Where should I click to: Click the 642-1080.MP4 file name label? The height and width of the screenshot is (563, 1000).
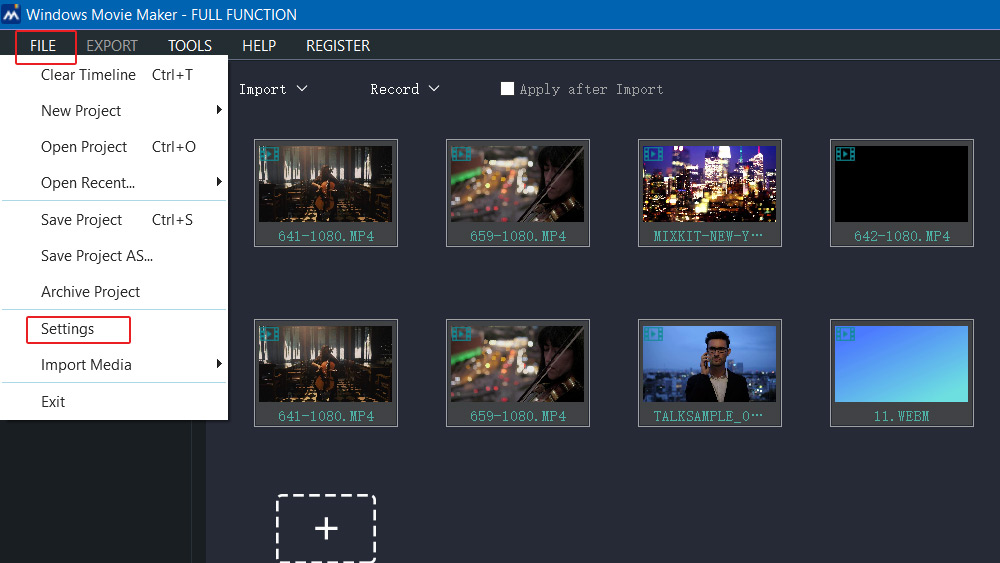[902, 236]
